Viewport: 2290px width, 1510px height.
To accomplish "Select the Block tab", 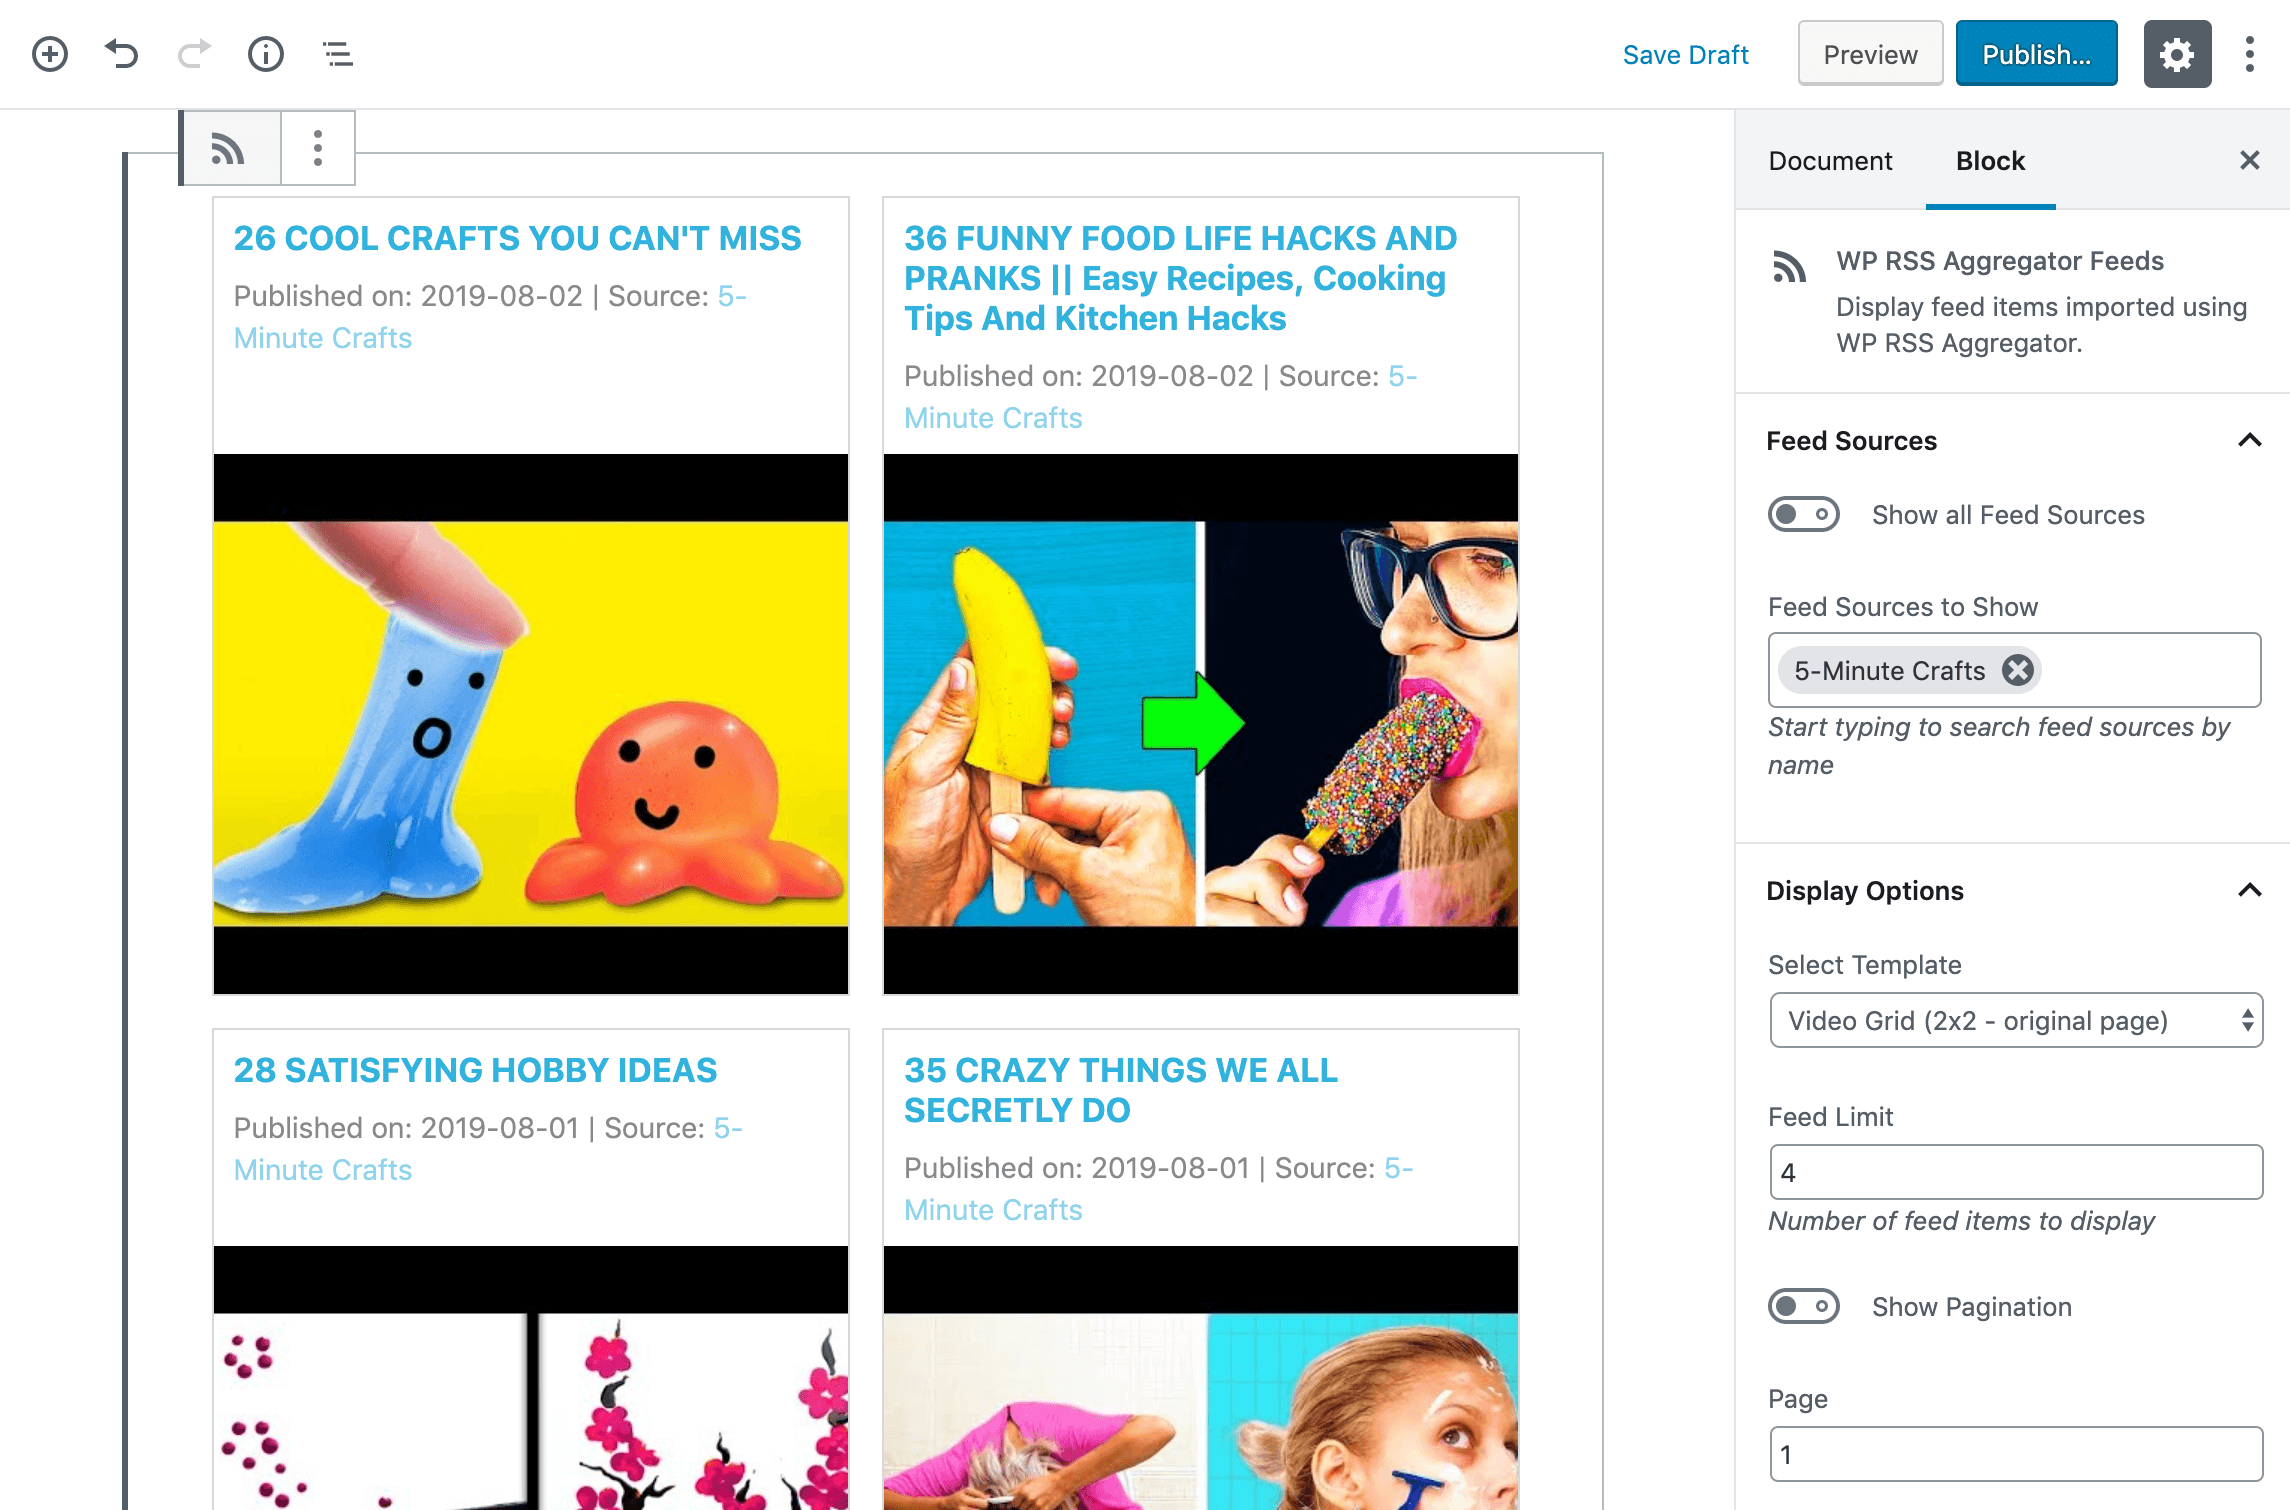I will [1990, 161].
